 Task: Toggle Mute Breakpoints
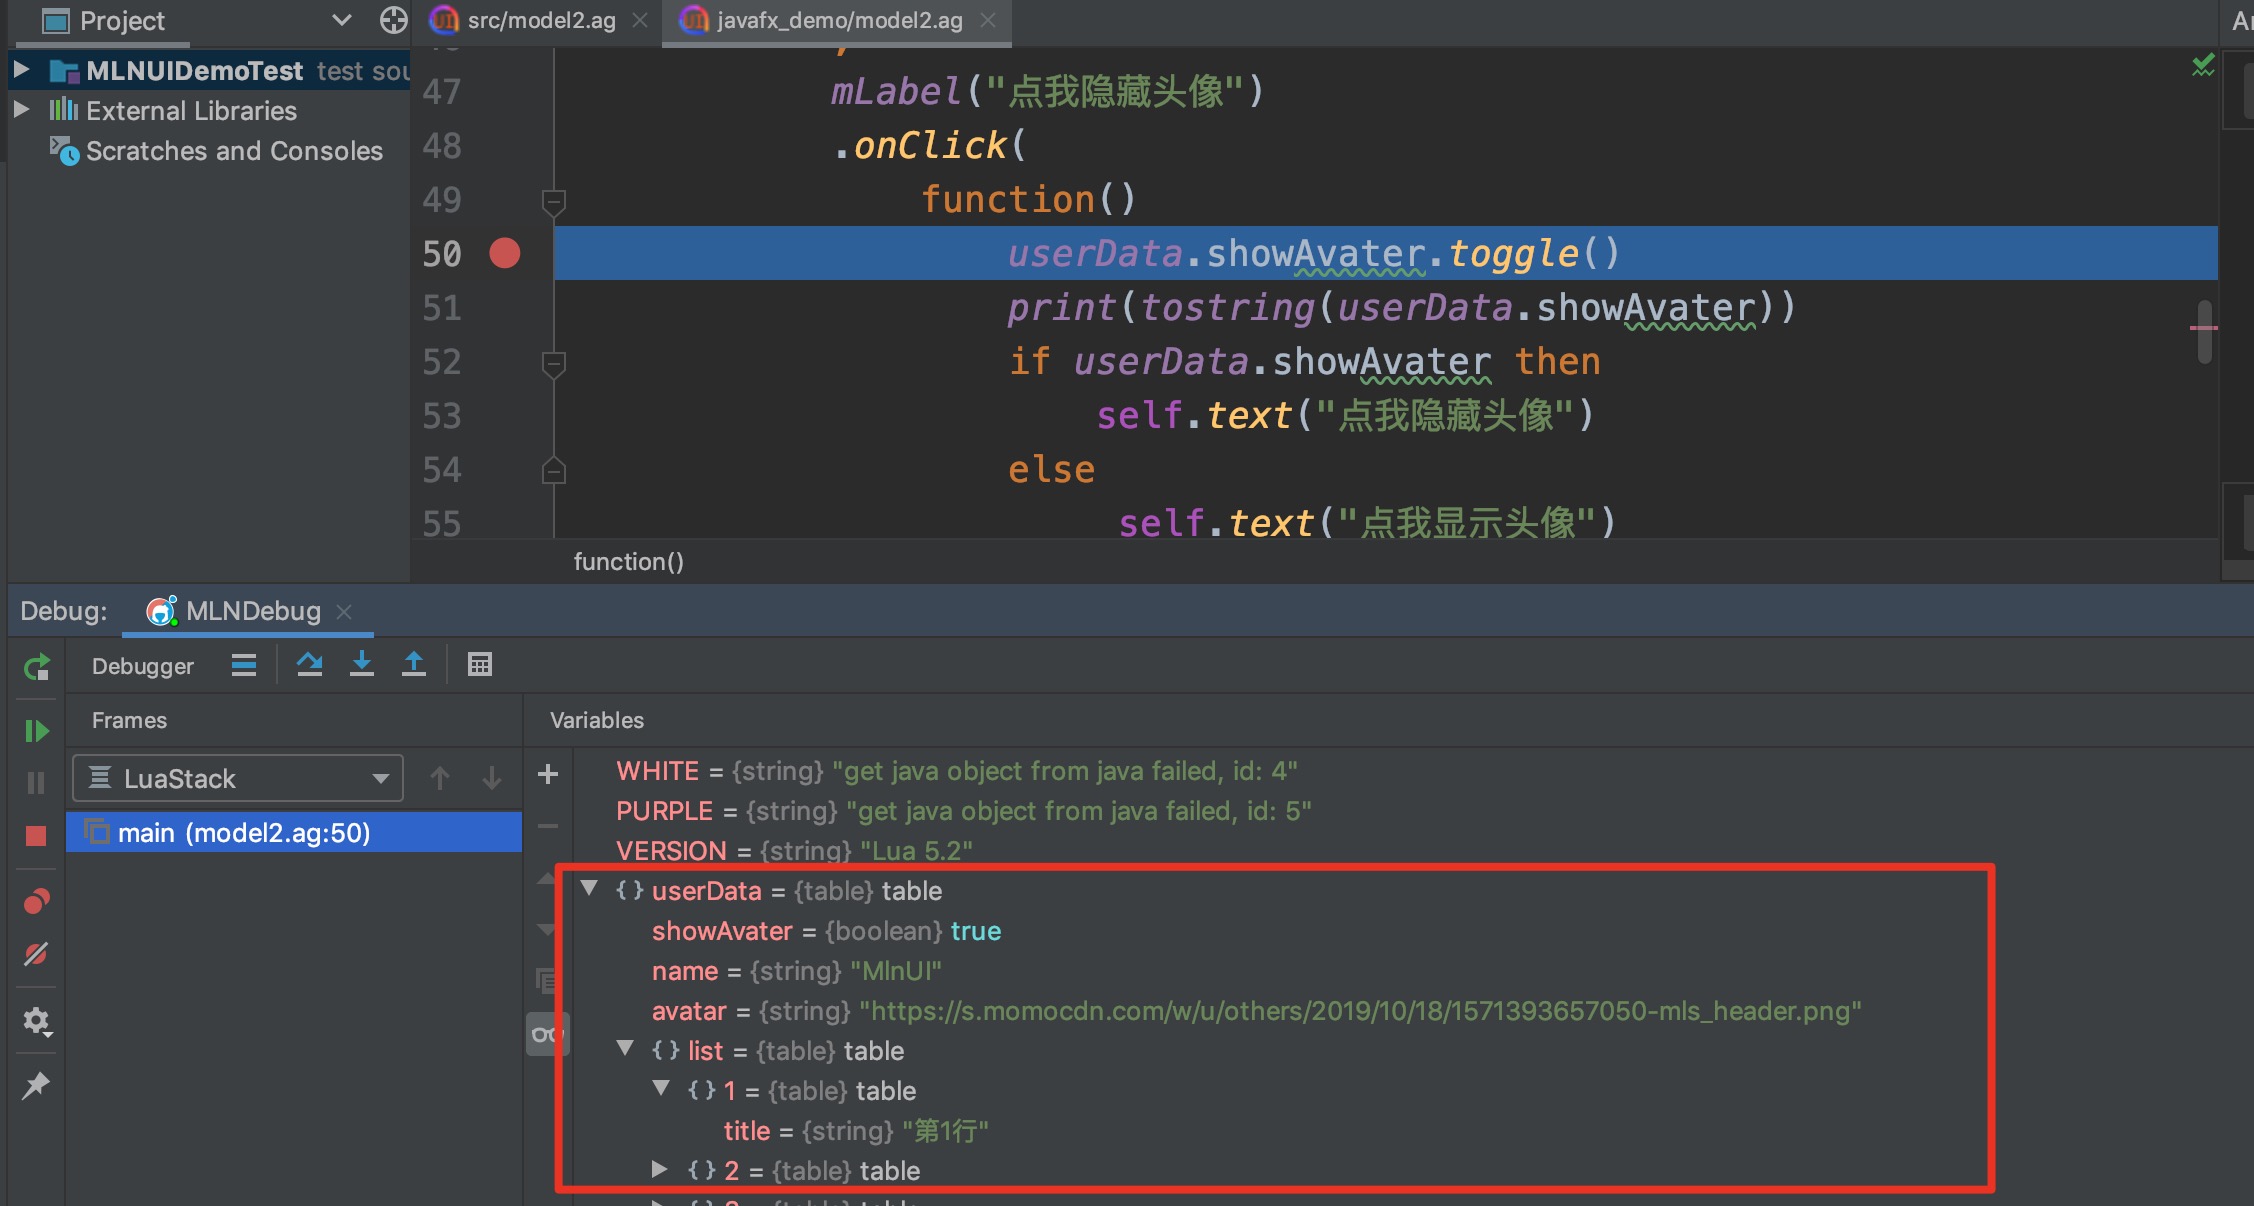click(x=36, y=954)
